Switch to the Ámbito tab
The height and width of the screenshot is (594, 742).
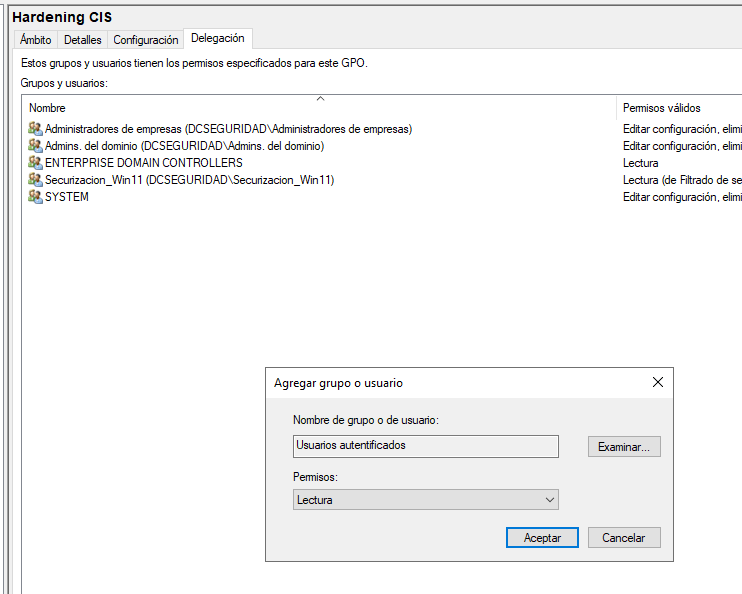35,40
